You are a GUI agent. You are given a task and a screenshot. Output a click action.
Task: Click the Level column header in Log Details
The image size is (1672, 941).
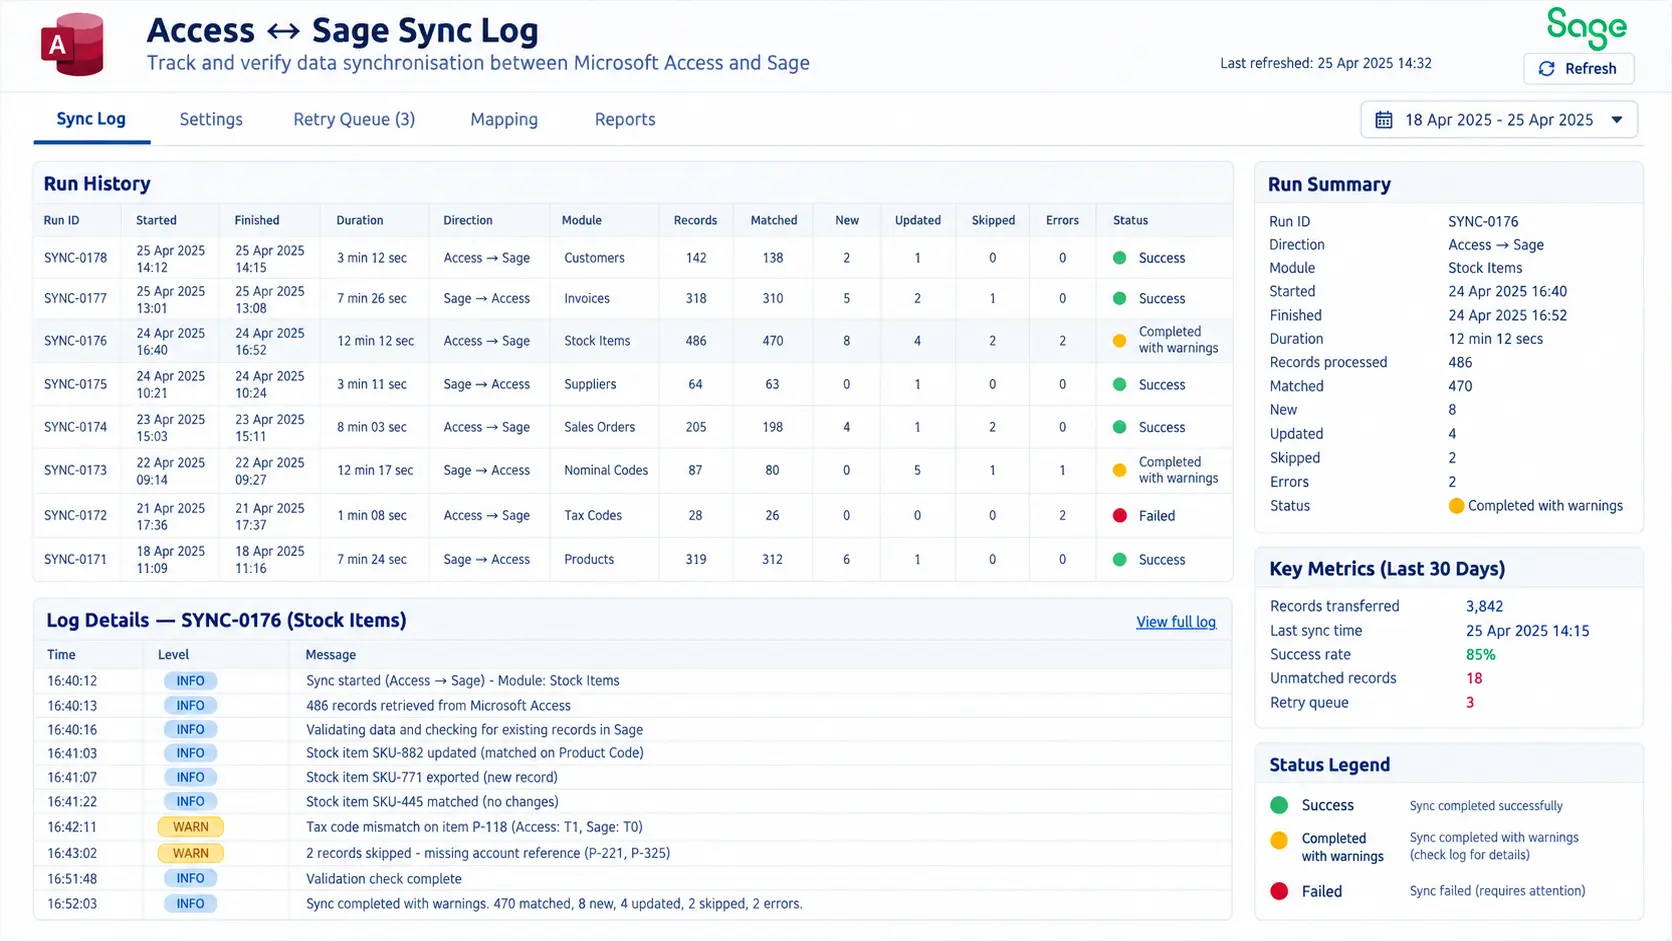(x=173, y=655)
